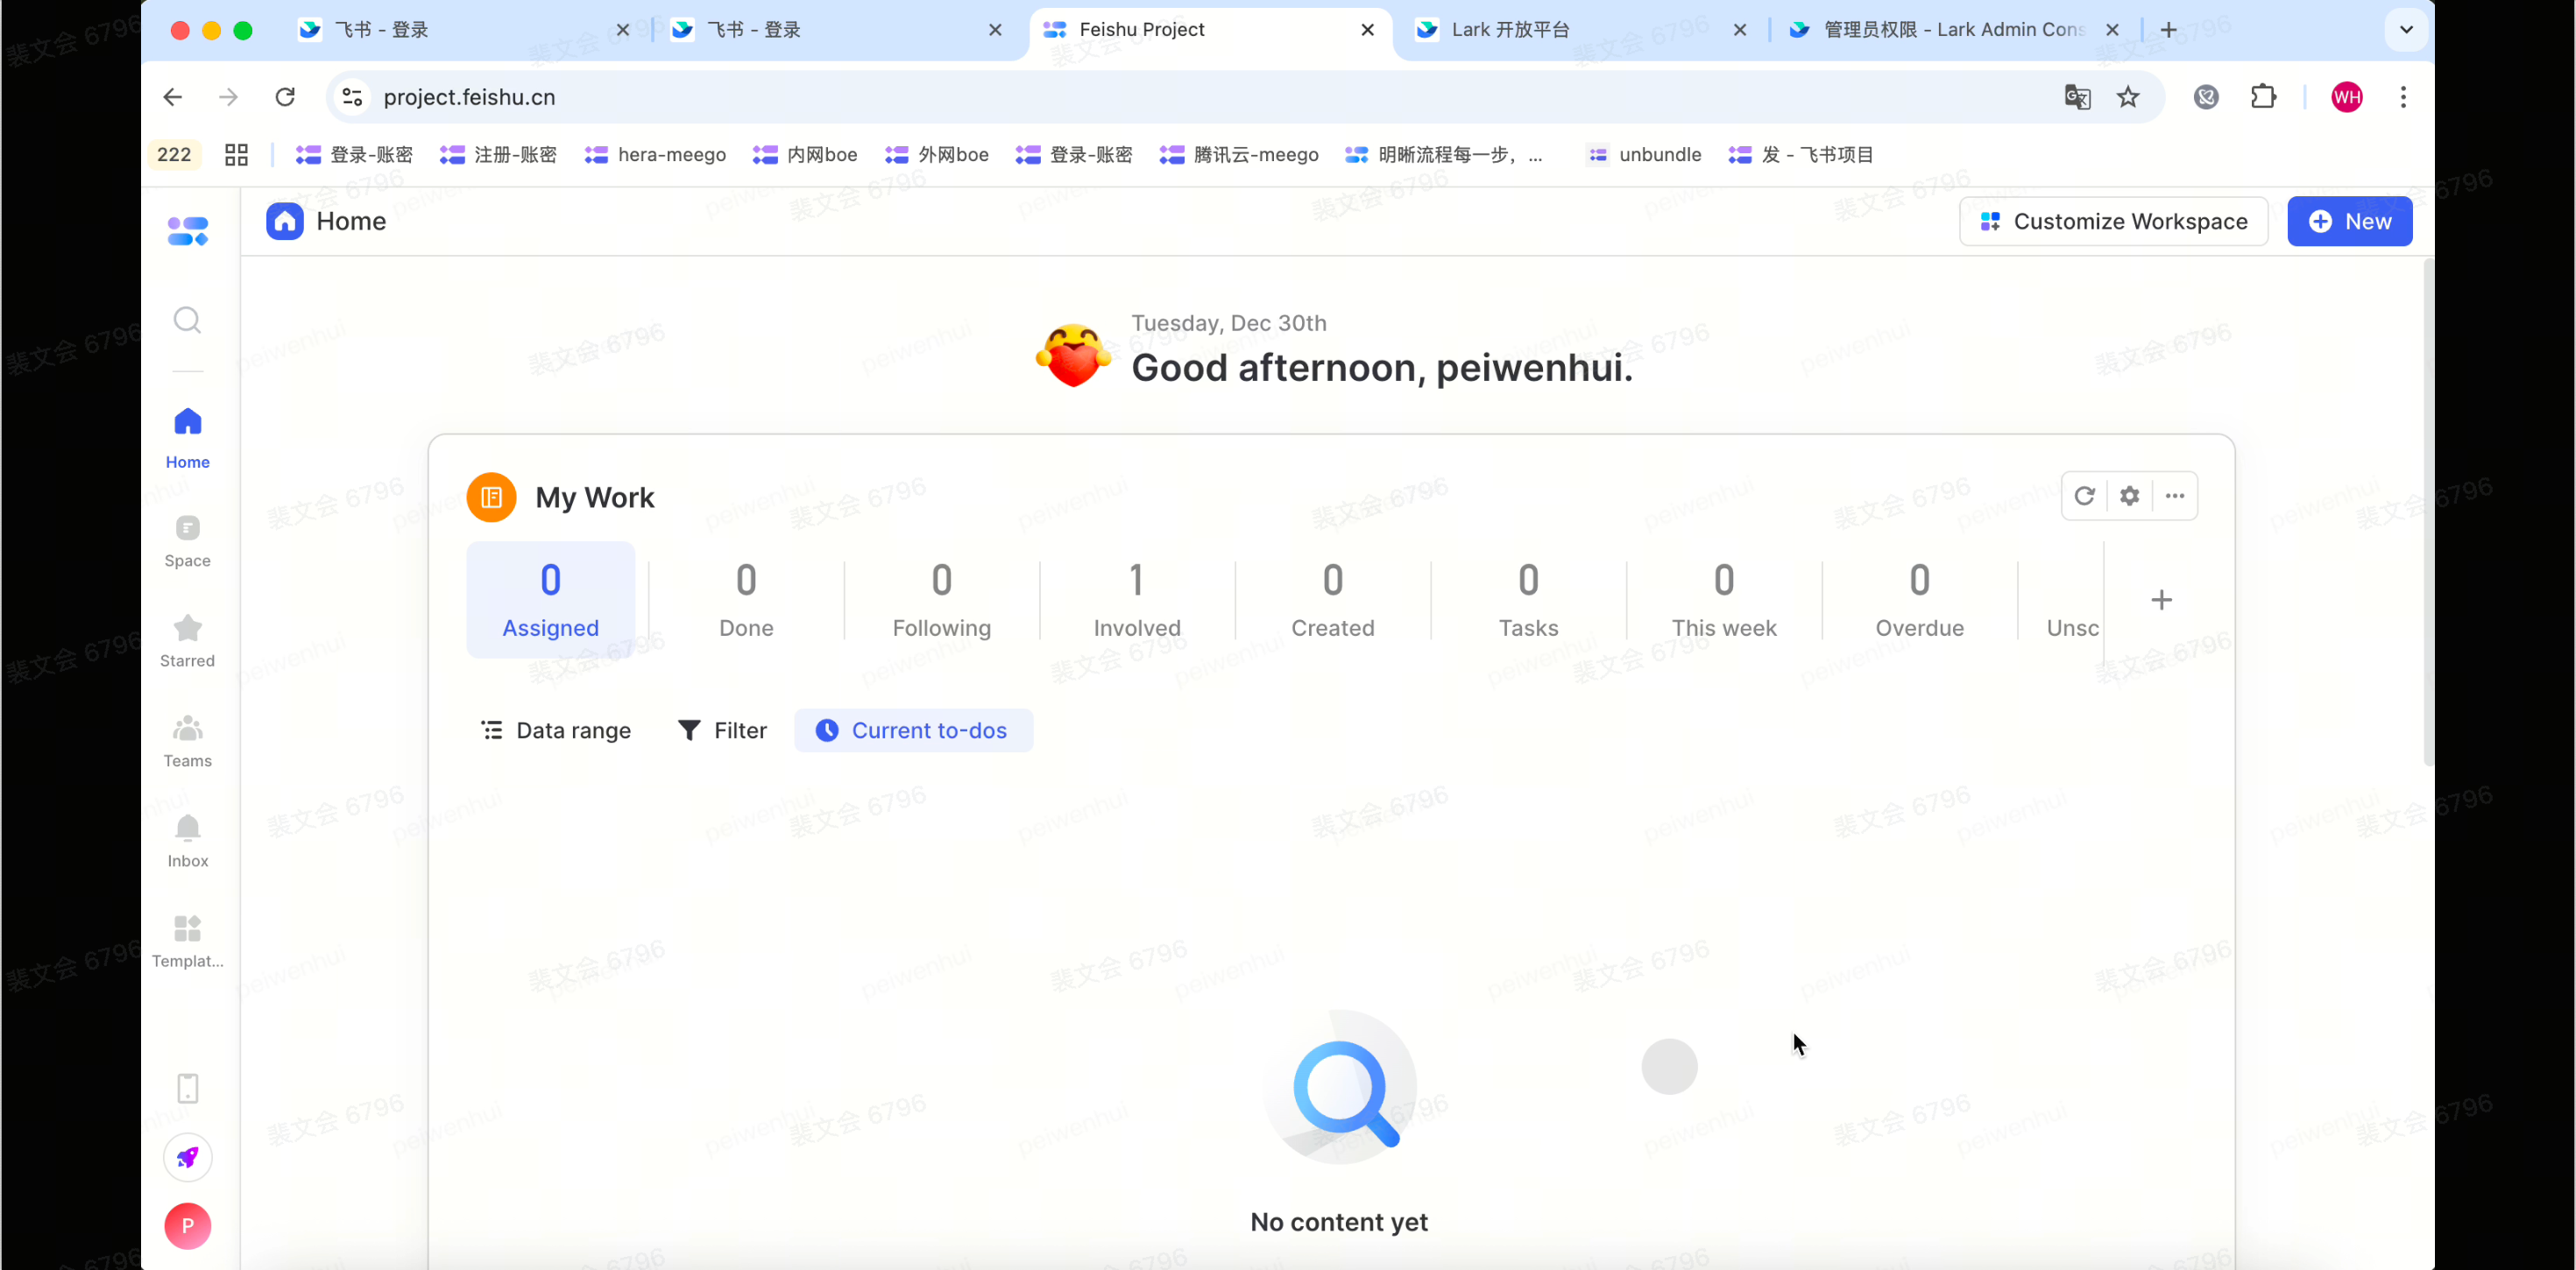Open Templates in the sidebar
This screenshot has height=1270, width=2576.
coord(188,941)
